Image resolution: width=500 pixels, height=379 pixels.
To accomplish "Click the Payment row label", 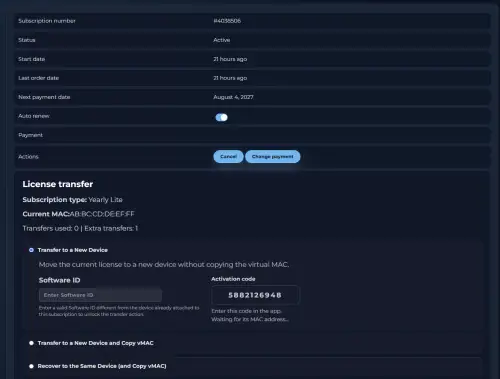I will point(30,135).
